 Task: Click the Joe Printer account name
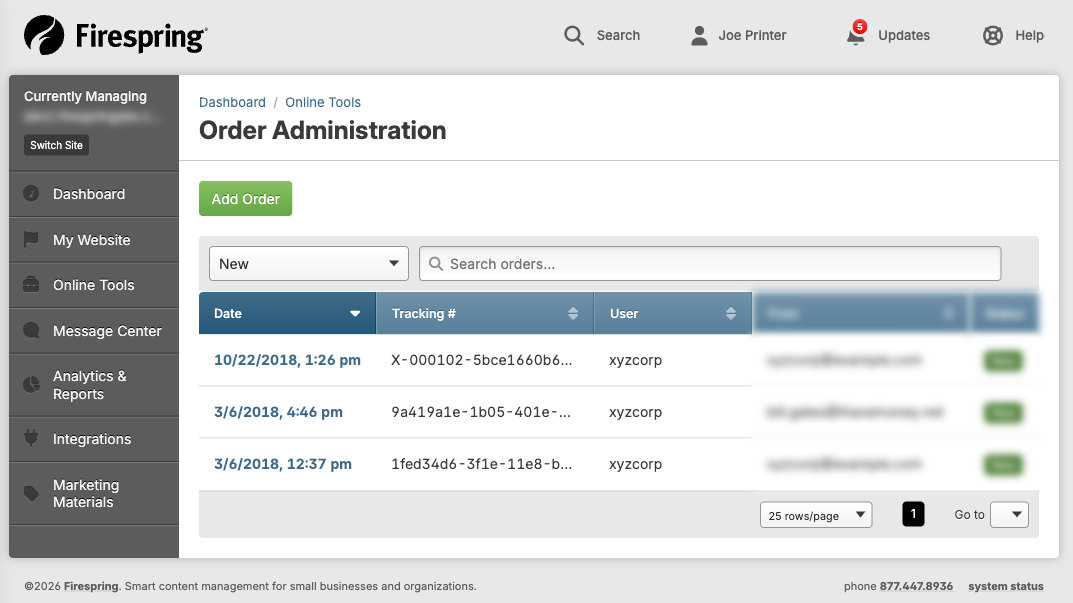(752, 36)
